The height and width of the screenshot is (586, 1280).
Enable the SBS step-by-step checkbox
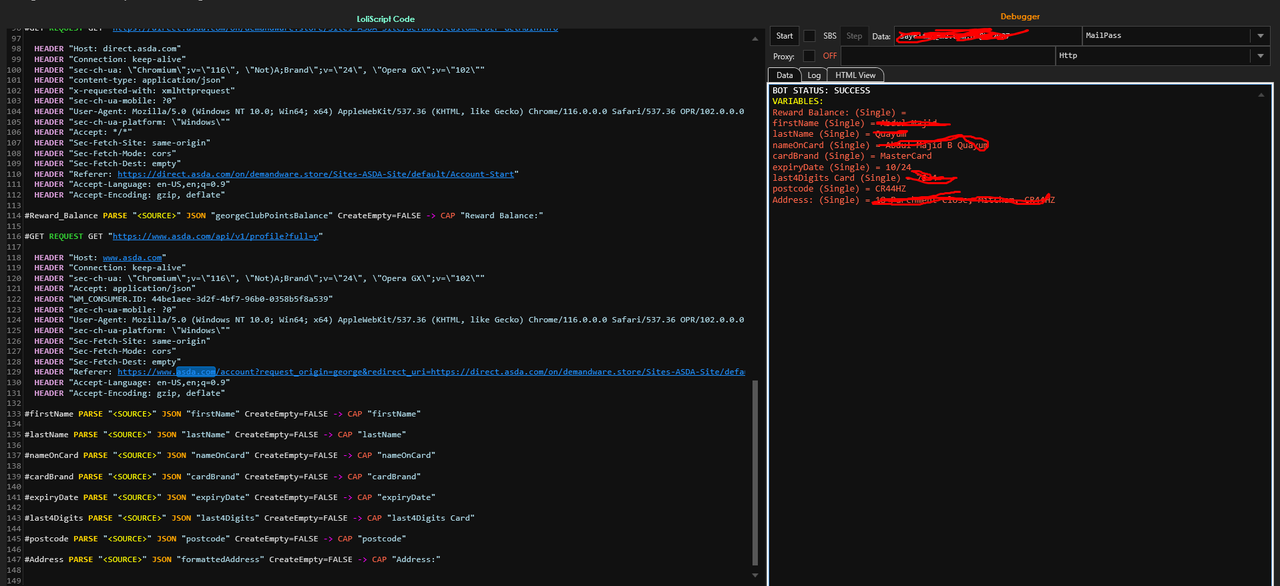tap(809, 36)
